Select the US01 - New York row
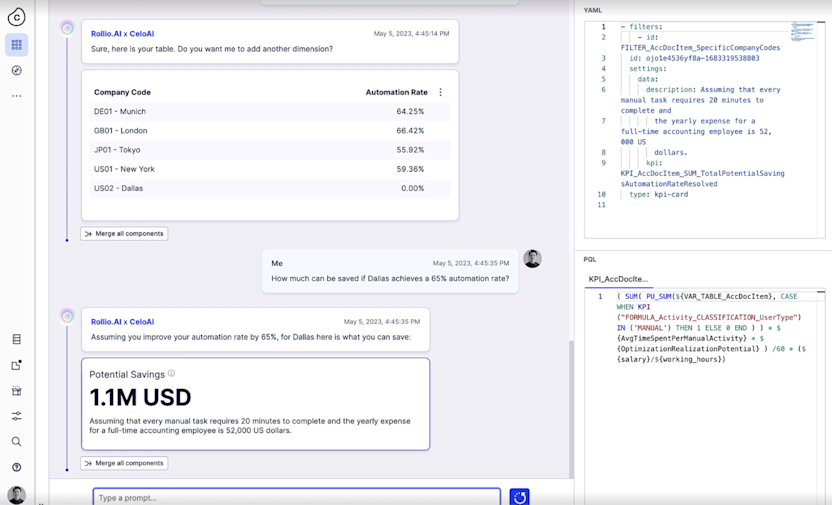832x505 pixels. coord(270,169)
